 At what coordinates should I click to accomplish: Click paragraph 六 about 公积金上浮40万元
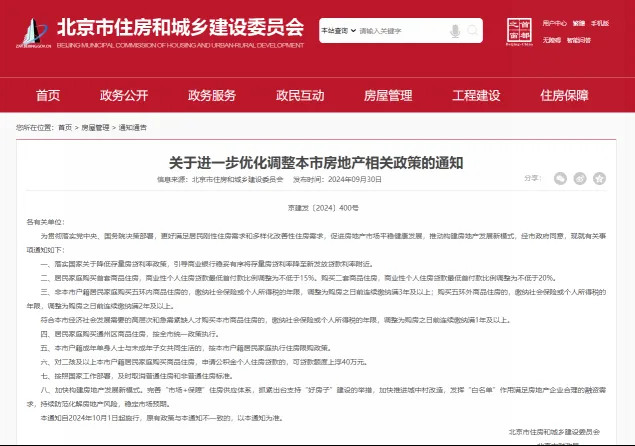point(204,362)
